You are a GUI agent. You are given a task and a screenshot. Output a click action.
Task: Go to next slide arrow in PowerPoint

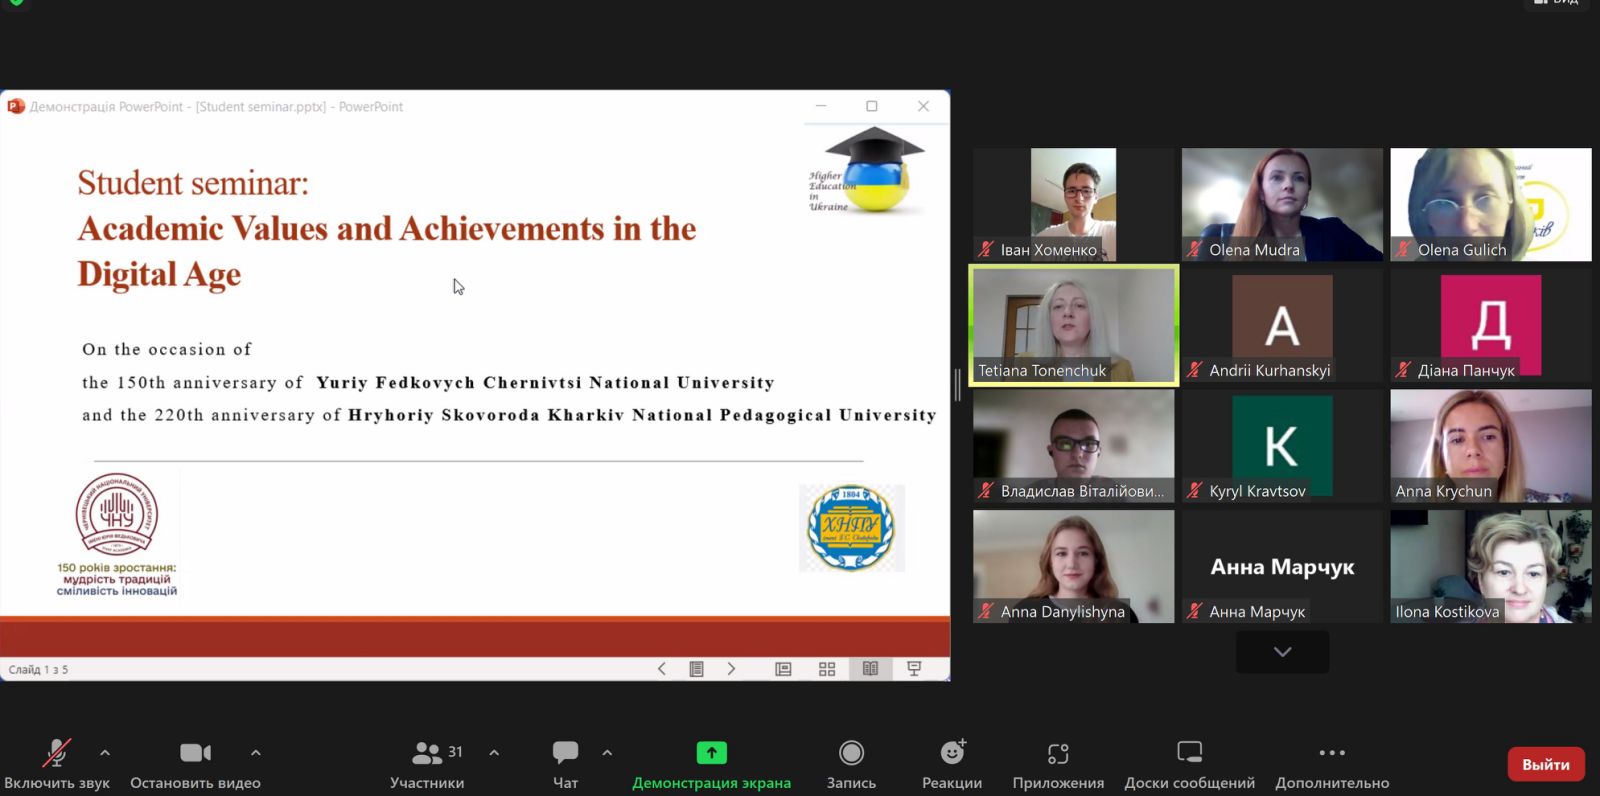(x=731, y=669)
